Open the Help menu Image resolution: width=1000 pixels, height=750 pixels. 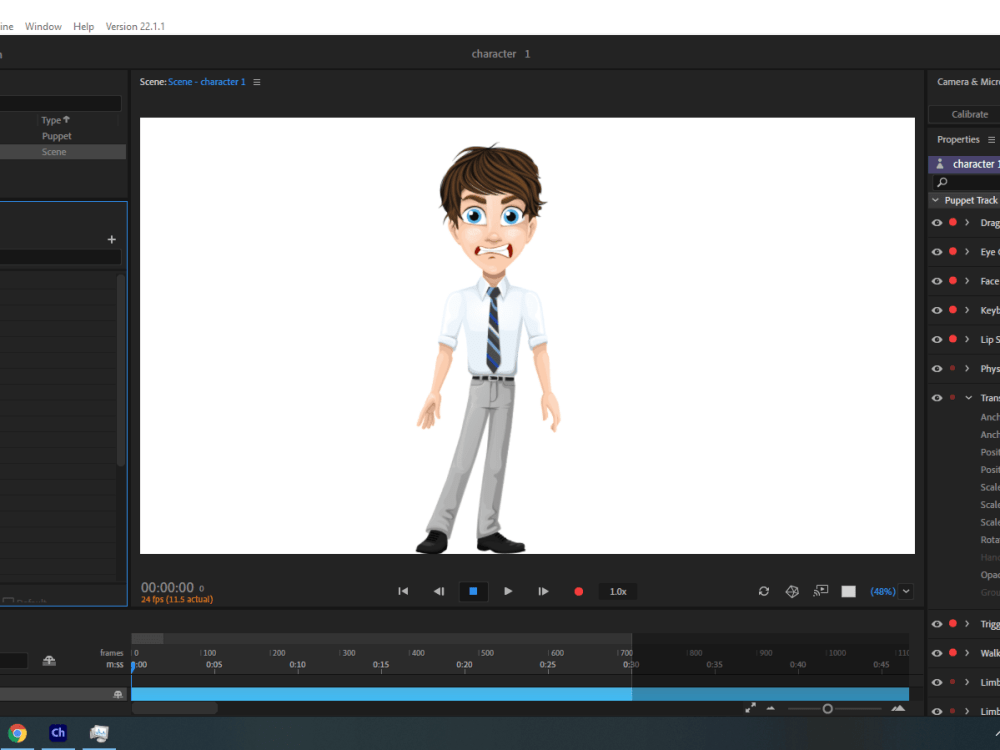(83, 26)
